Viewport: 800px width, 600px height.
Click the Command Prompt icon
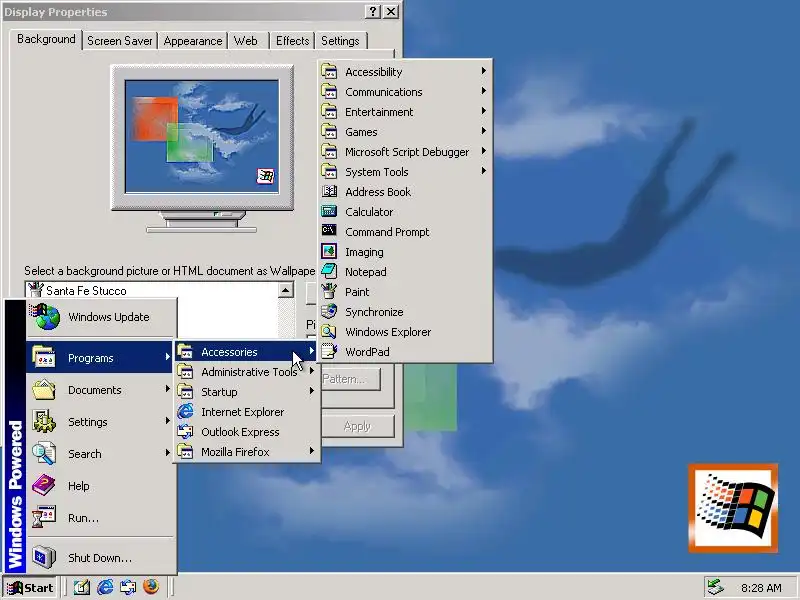pyautogui.click(x=329, y=231)
